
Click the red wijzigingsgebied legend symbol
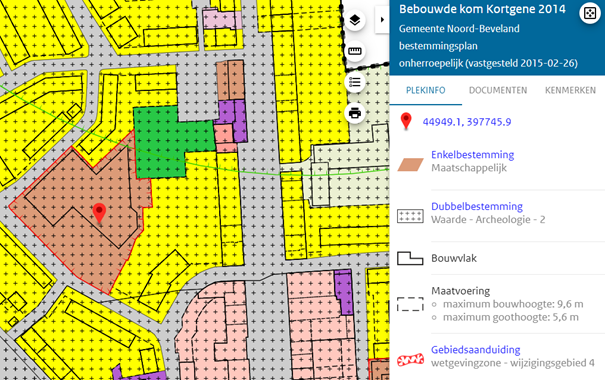click(x=411, y=360)
